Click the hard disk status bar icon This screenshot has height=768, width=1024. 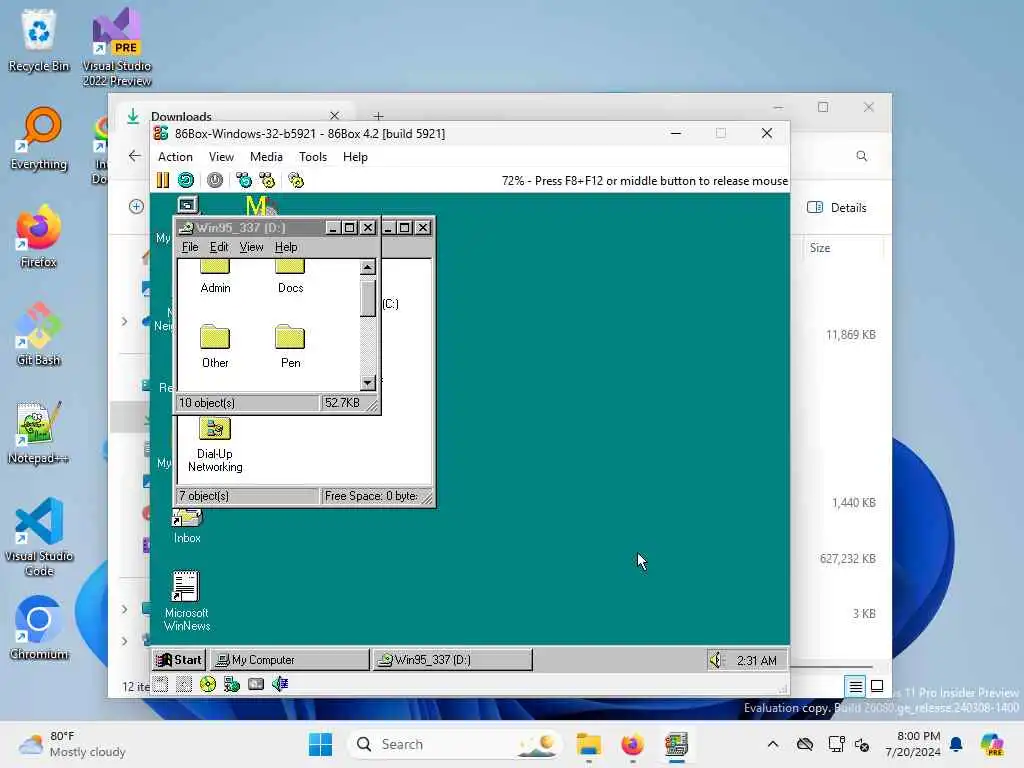tap(256, 684)
